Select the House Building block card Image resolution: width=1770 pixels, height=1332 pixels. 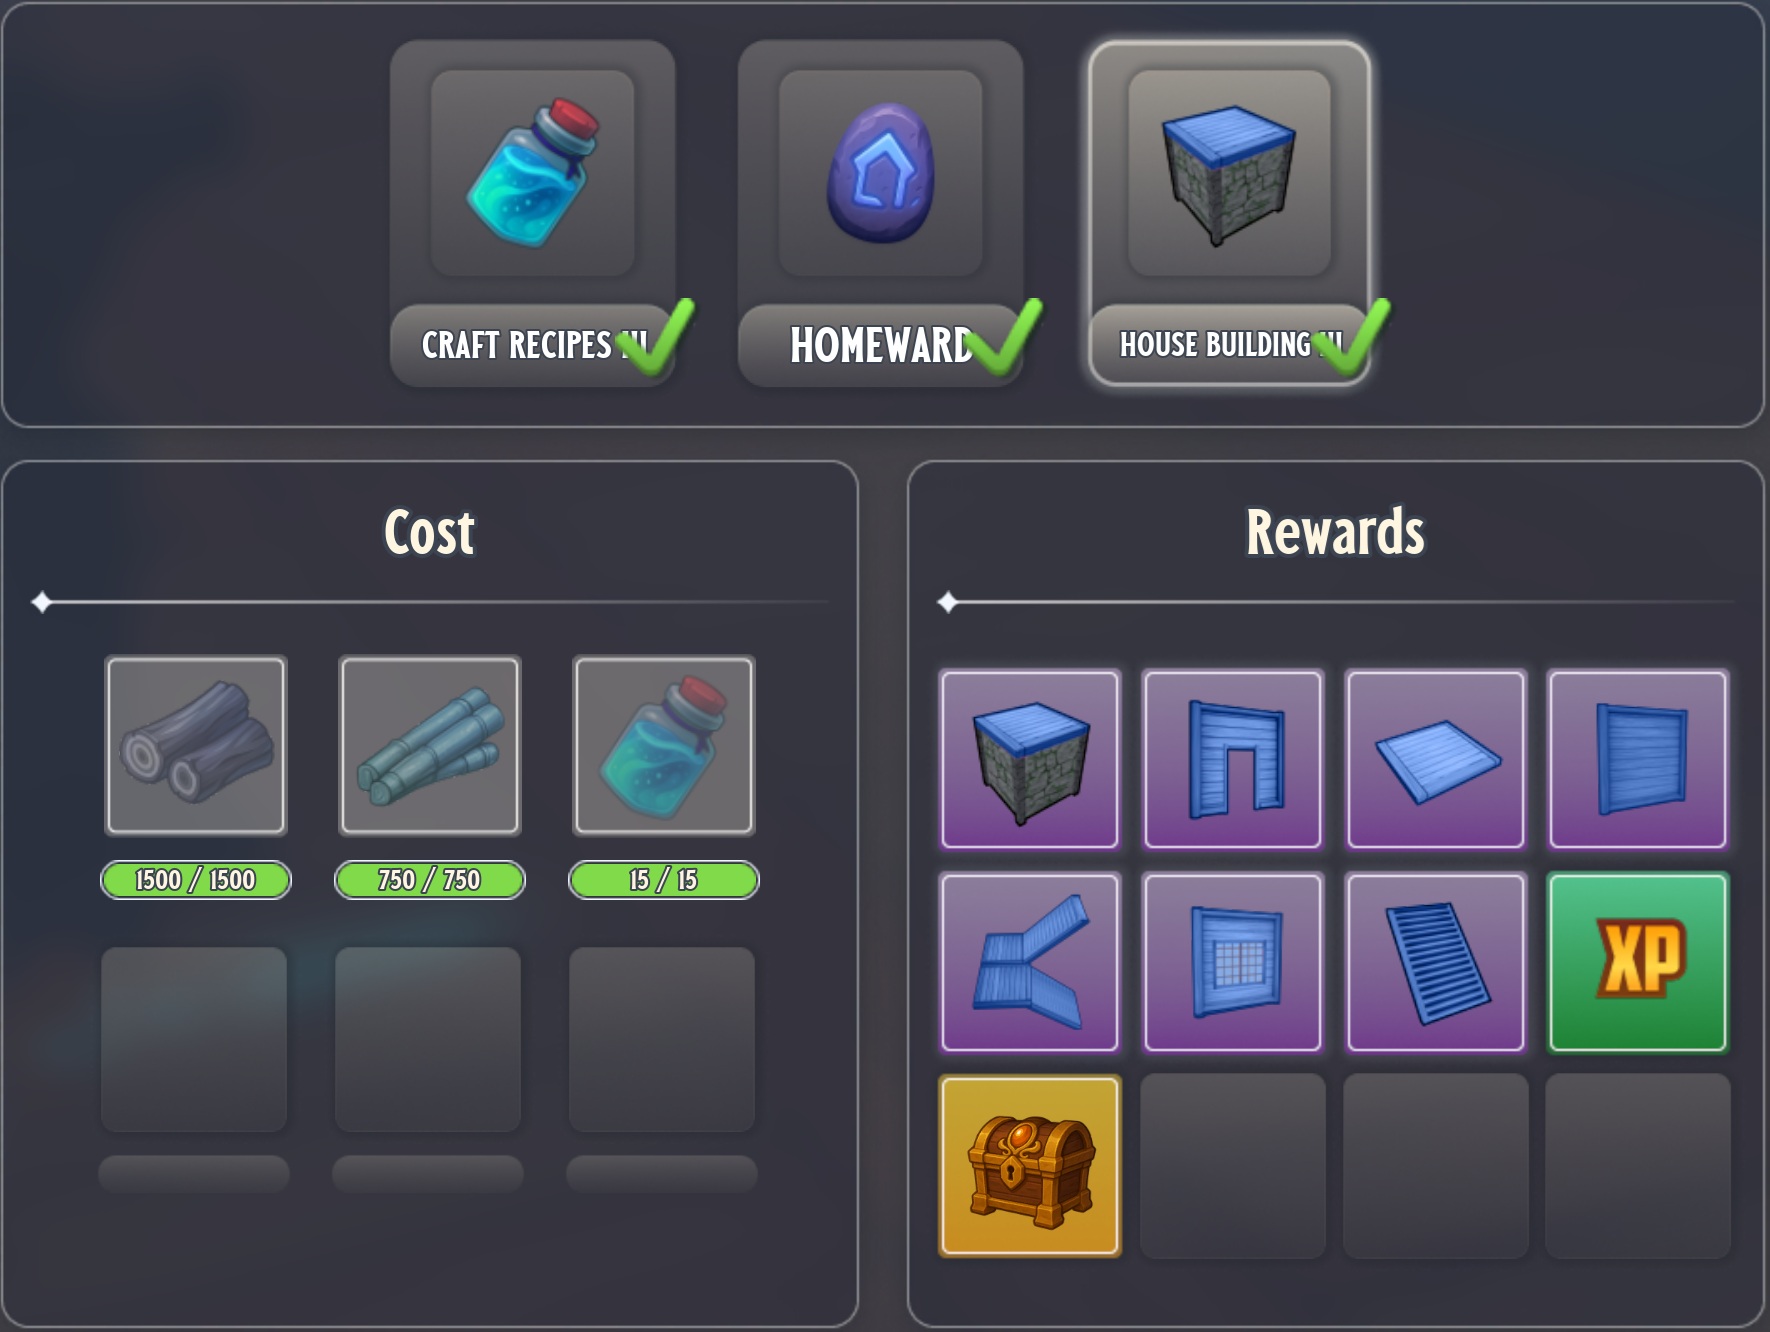point(1229,213)
